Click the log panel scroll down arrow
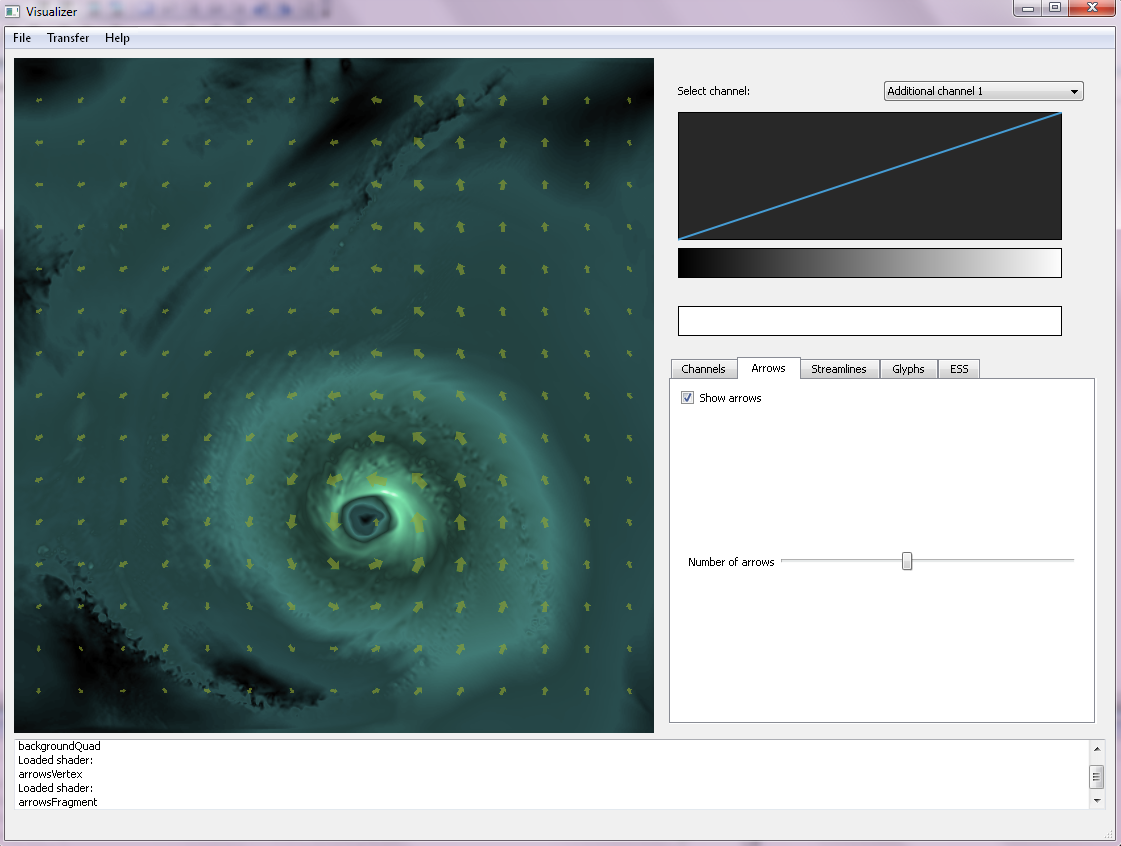 [x=1097, y=801]
